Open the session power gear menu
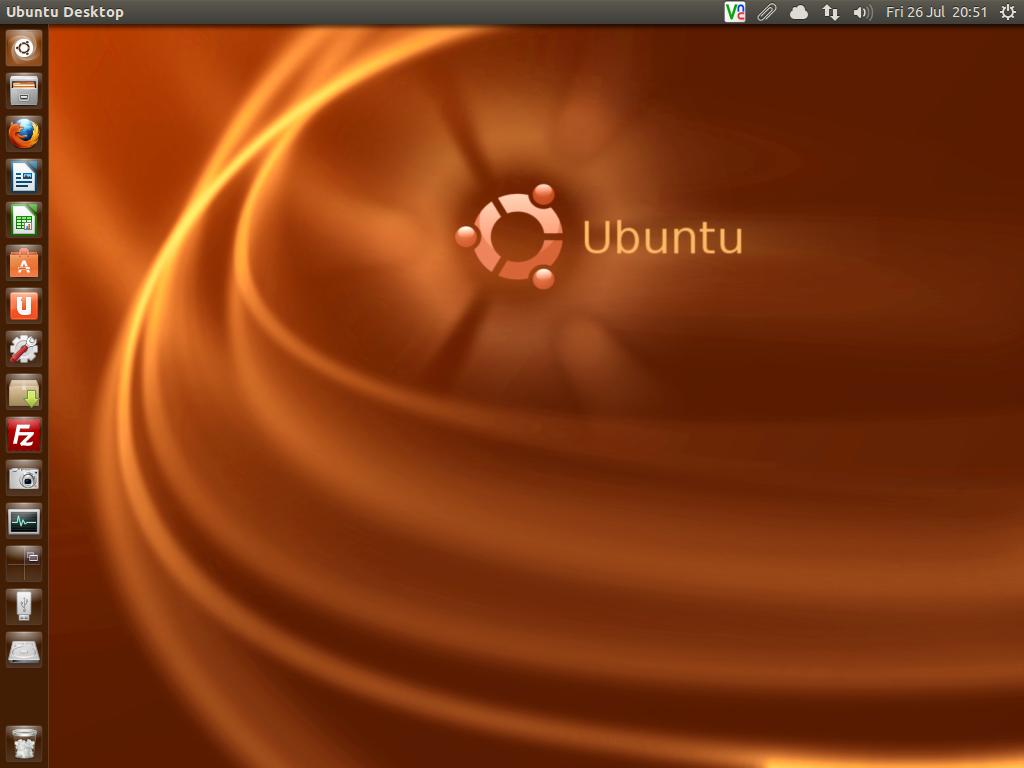 pos(1007,12)
